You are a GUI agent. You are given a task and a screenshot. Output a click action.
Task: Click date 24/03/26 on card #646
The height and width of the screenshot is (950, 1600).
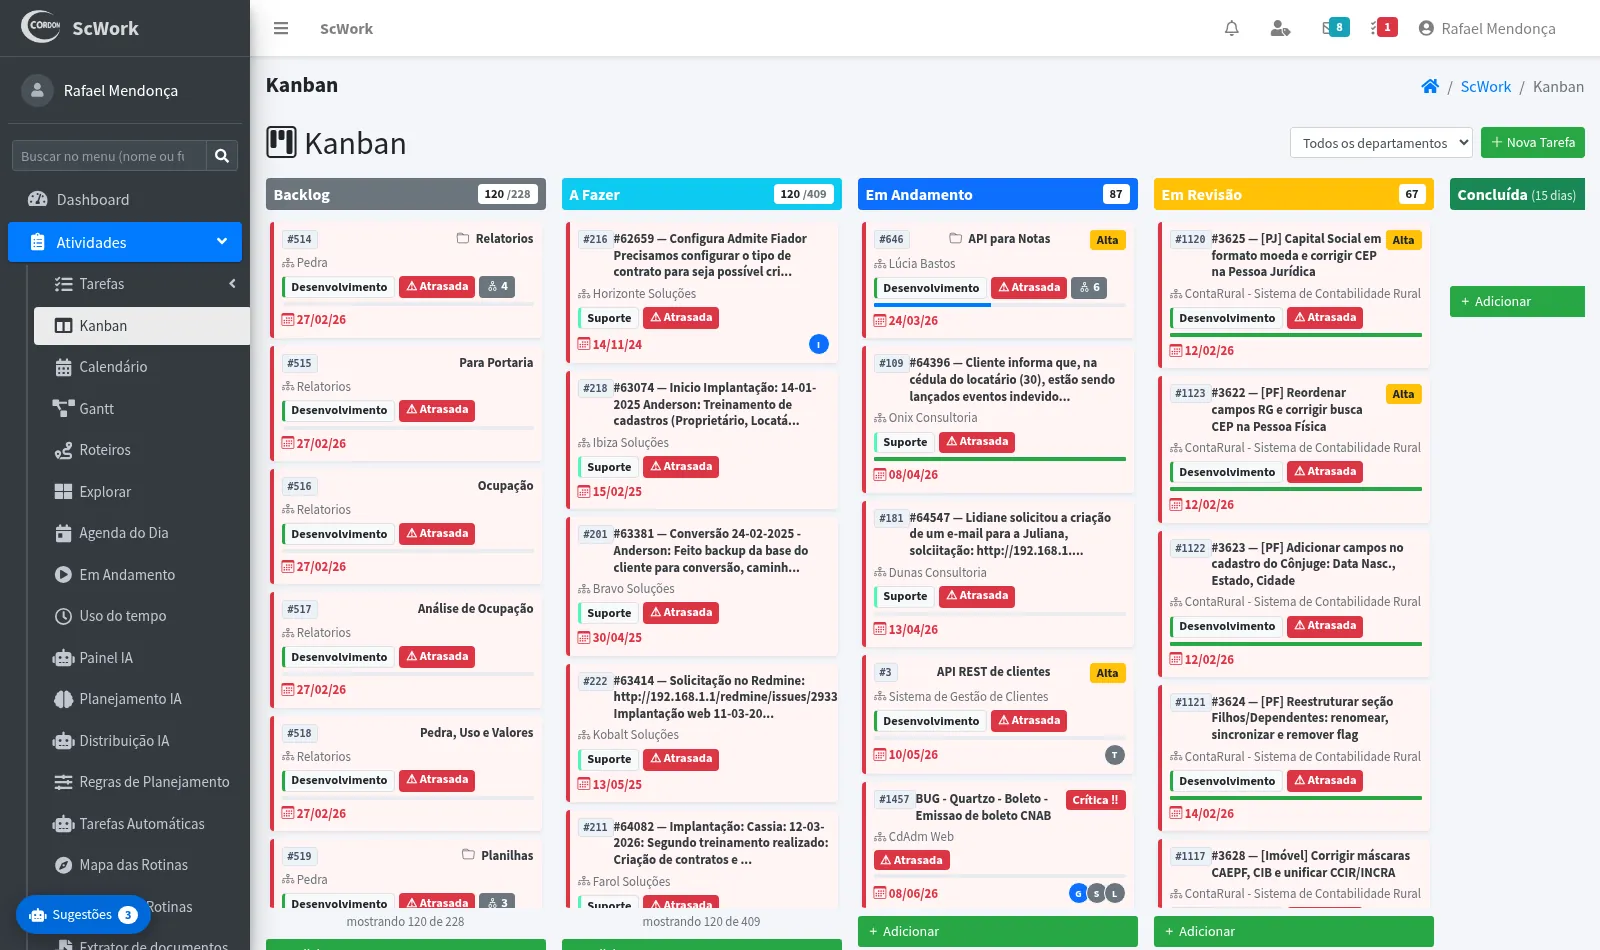[906, 321]
